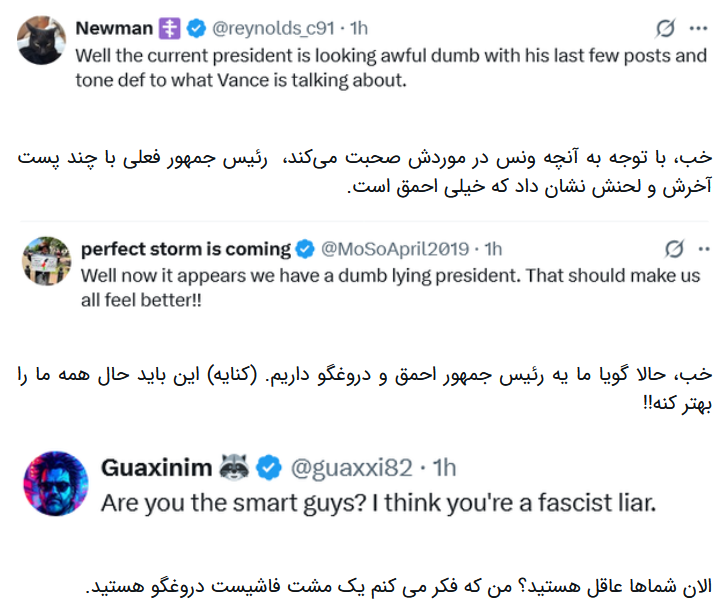The width and height of the screenshot is (727, 616).
Task: Open Newman's tweet about the current president
Action: pyautogui.click(x=390, y=68)
